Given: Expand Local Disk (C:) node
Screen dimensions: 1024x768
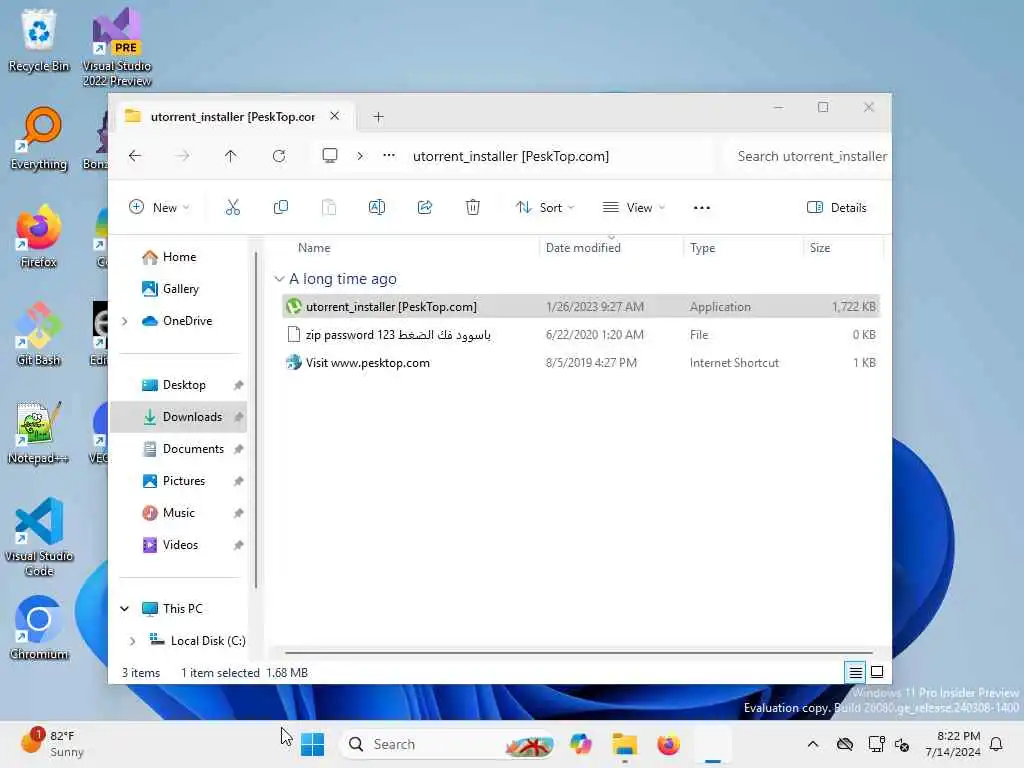Looking at the screenshot, I should (x=133, y=641).
